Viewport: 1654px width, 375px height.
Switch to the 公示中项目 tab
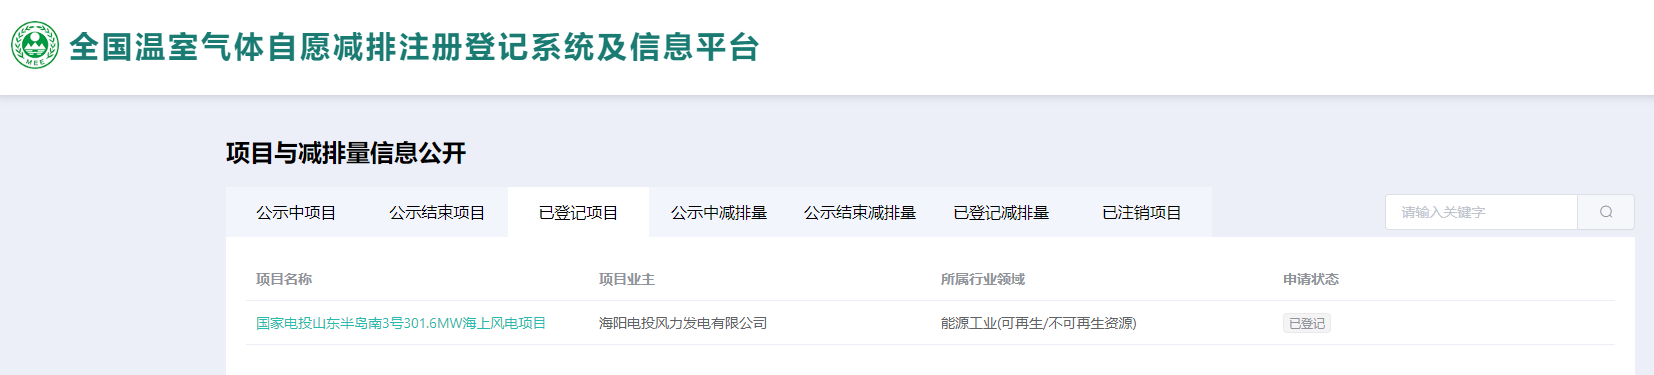pos(296,212)
